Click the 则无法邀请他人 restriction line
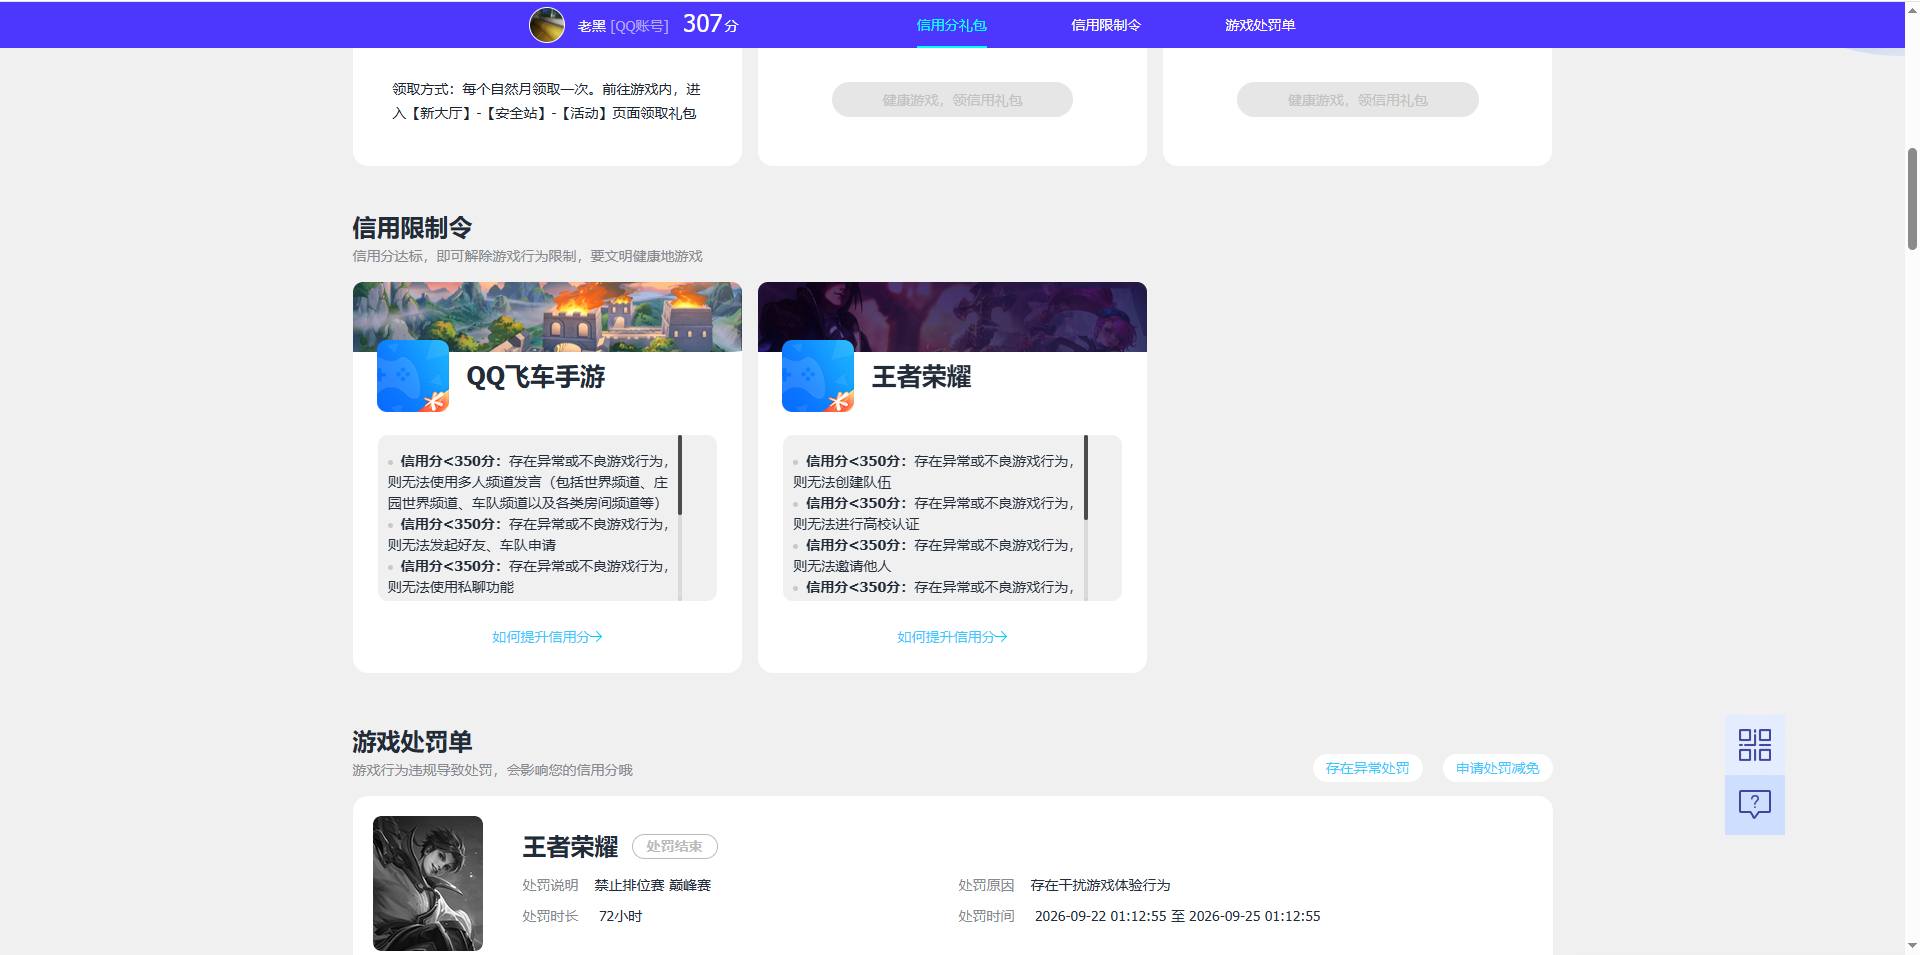 point(842,566)
